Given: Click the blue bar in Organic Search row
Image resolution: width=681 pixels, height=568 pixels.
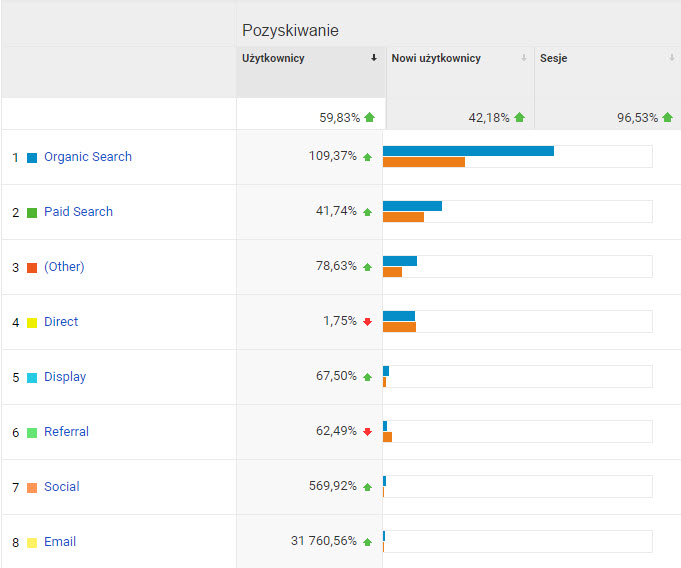Looking at the screenshot, I should [x=468, y=151].
